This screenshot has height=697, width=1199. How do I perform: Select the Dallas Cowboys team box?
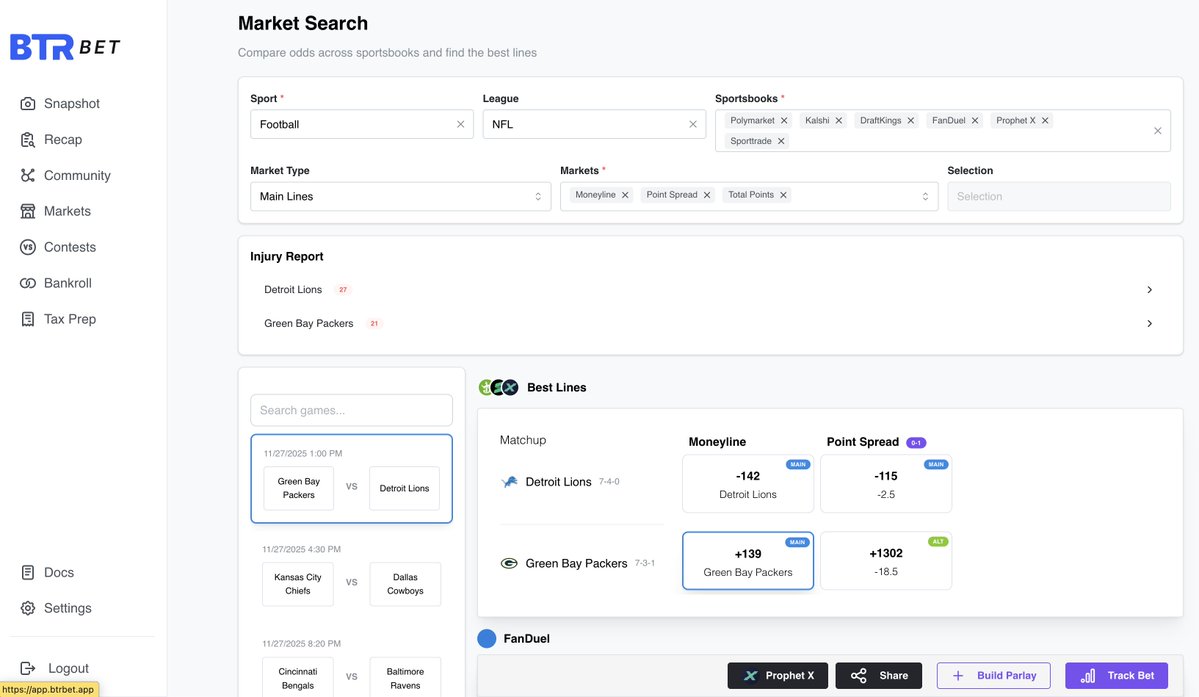405,584
